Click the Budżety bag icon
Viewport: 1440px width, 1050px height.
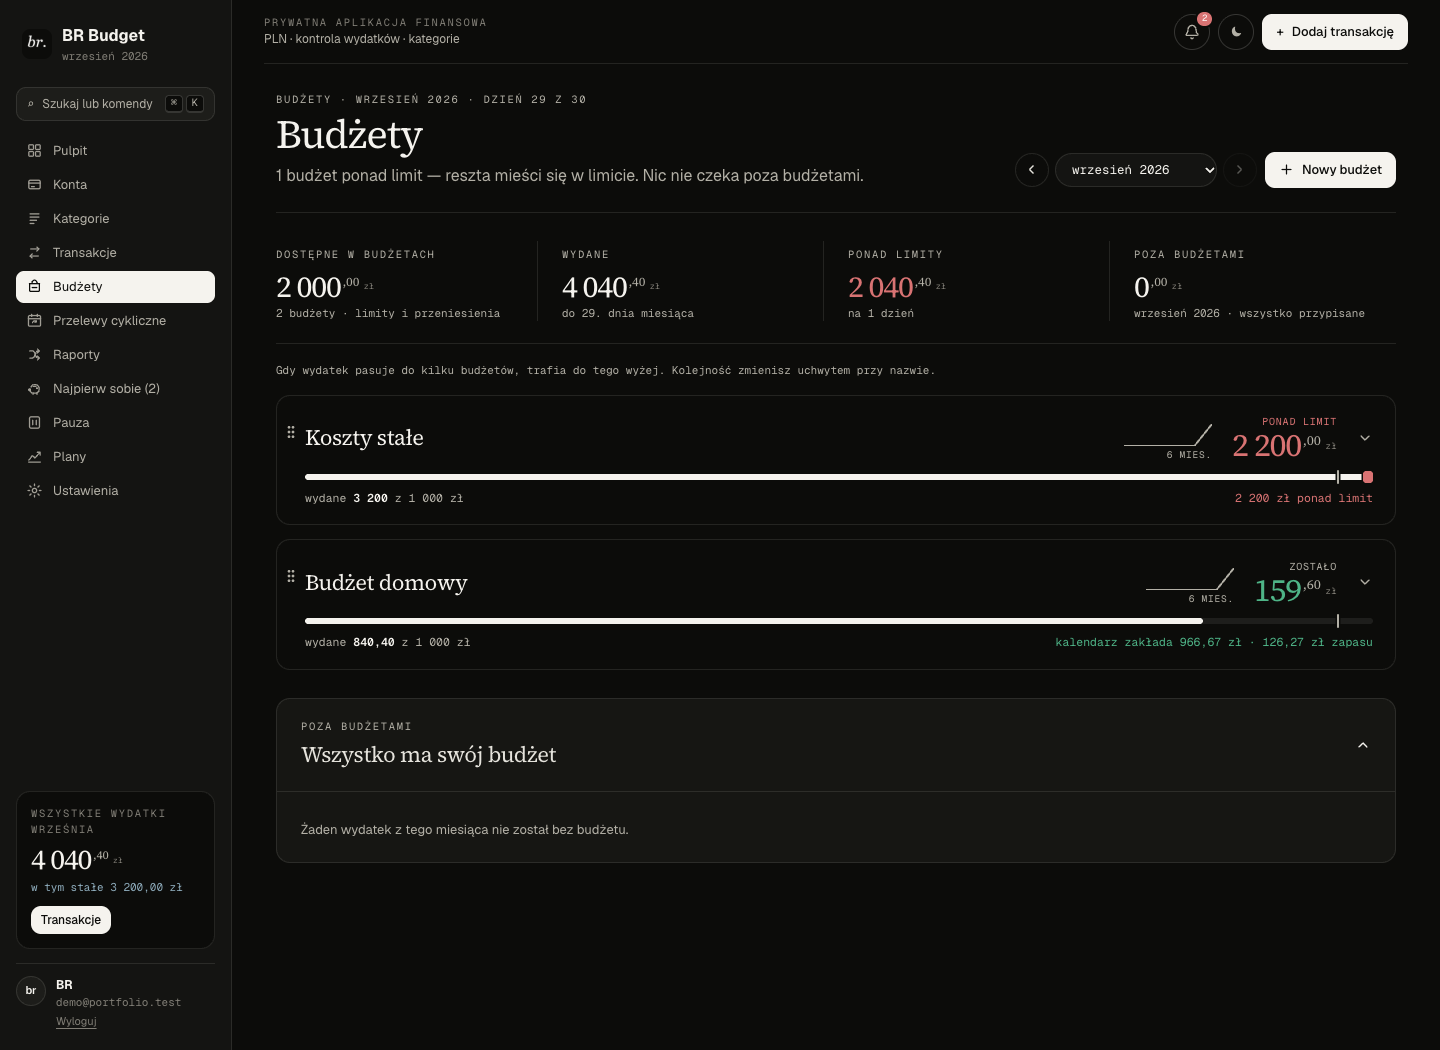click(34, 287)
